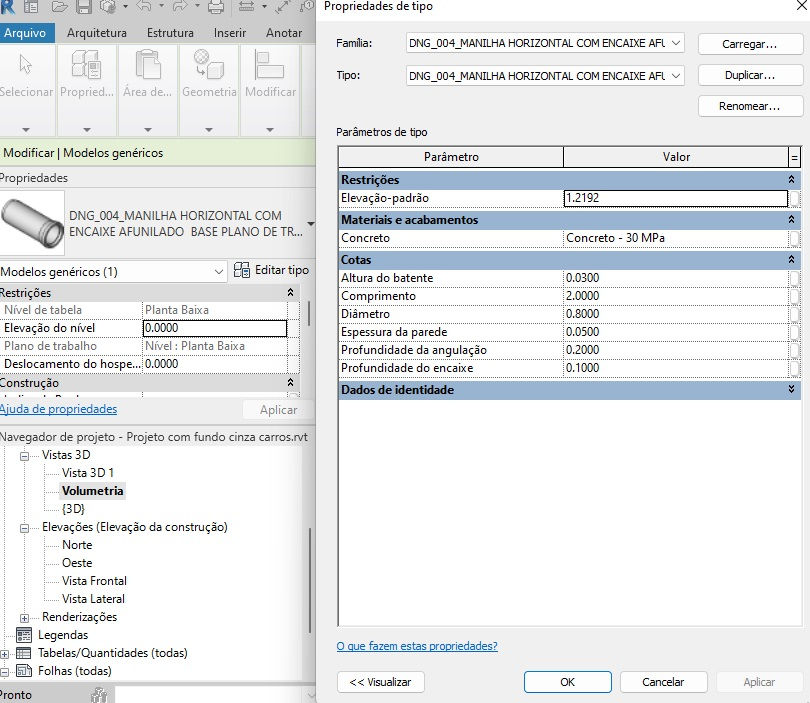
Task: Select Vista Frontal elevation in browser
Action: (x=94, y=581)
